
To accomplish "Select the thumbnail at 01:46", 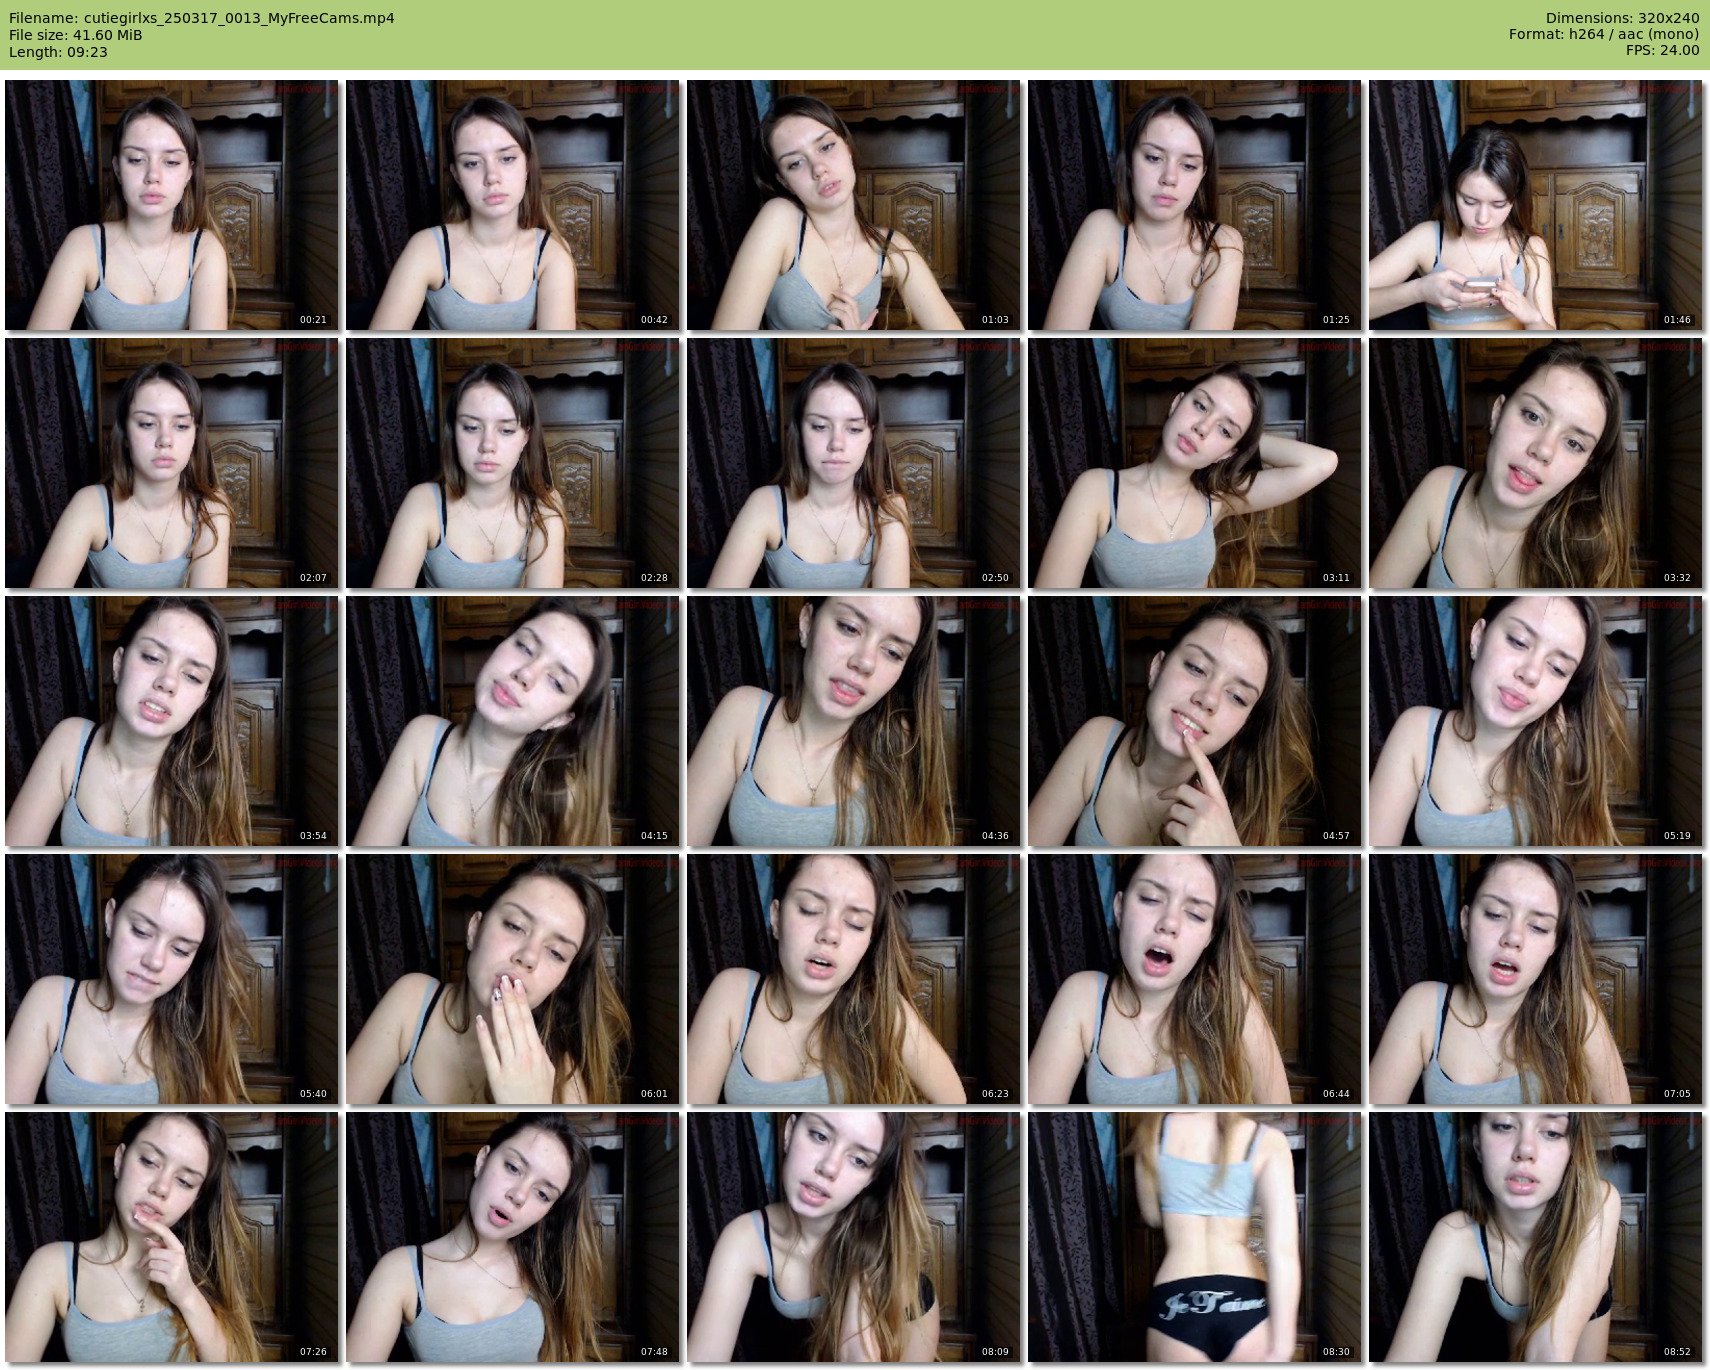I will point(1535,205).
